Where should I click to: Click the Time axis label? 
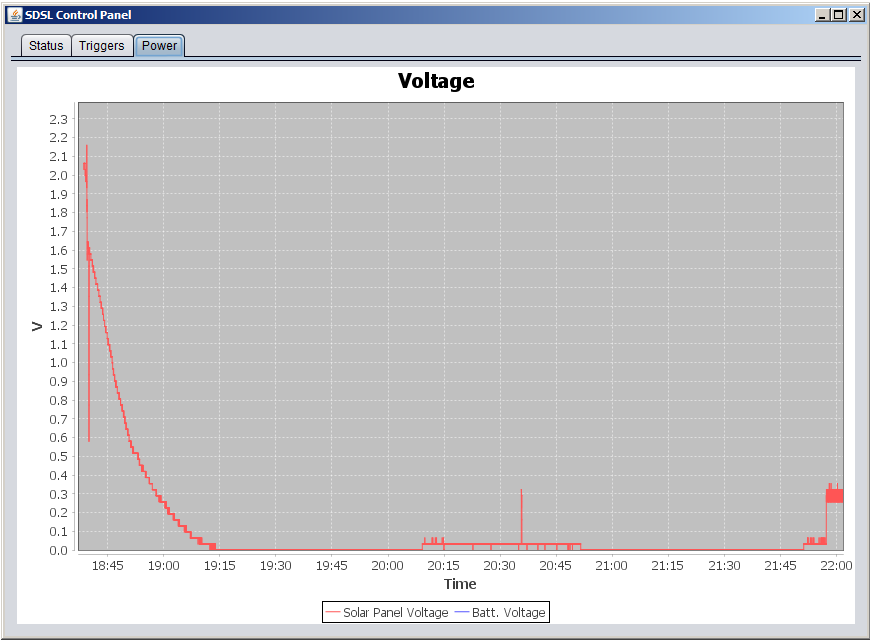pos(460,584)
